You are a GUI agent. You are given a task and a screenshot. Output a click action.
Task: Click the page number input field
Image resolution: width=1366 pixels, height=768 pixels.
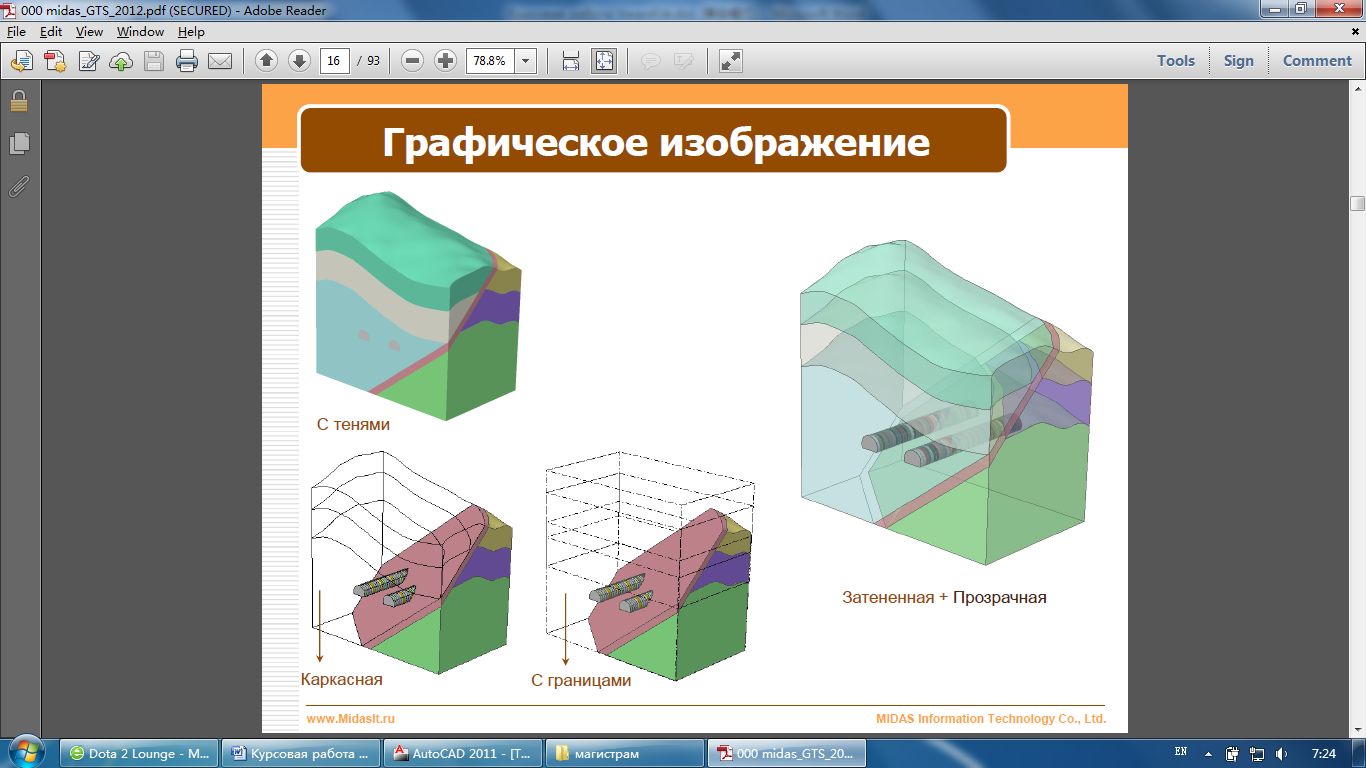[x=334, y=61]
